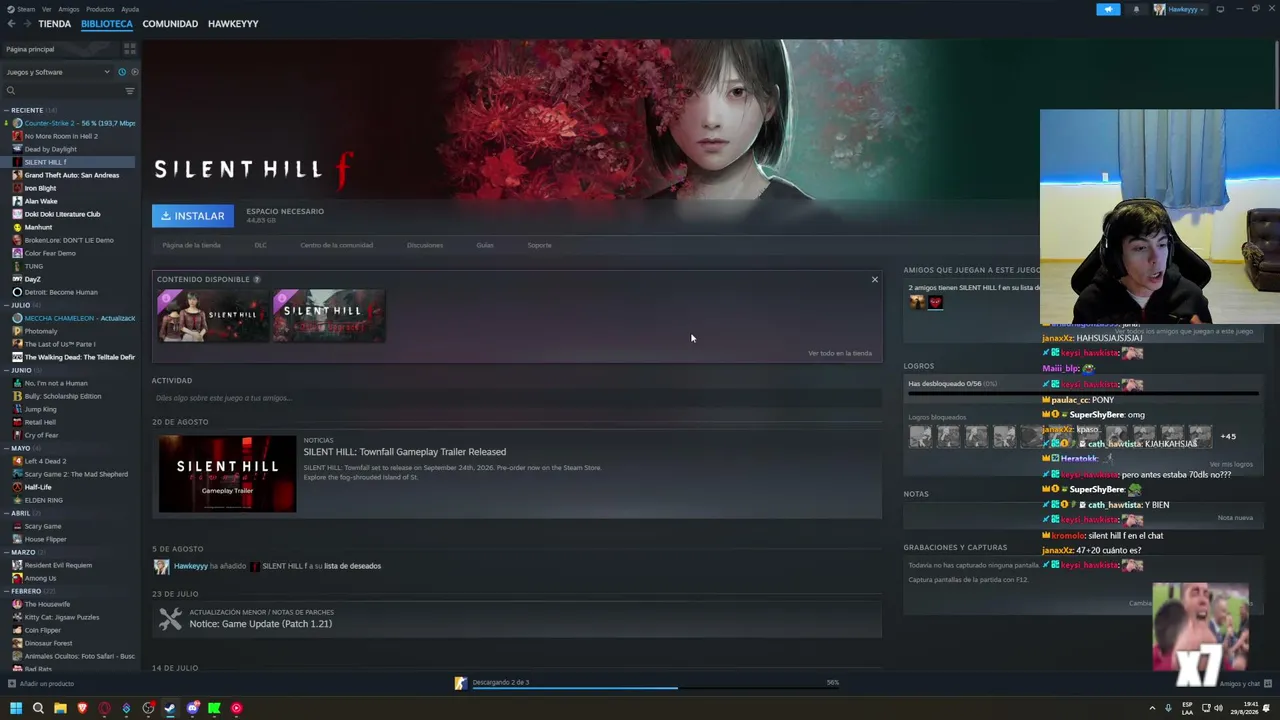Open the Soporte link
The height and width of the screenshot is (720, 1280).
coord(539,245)
